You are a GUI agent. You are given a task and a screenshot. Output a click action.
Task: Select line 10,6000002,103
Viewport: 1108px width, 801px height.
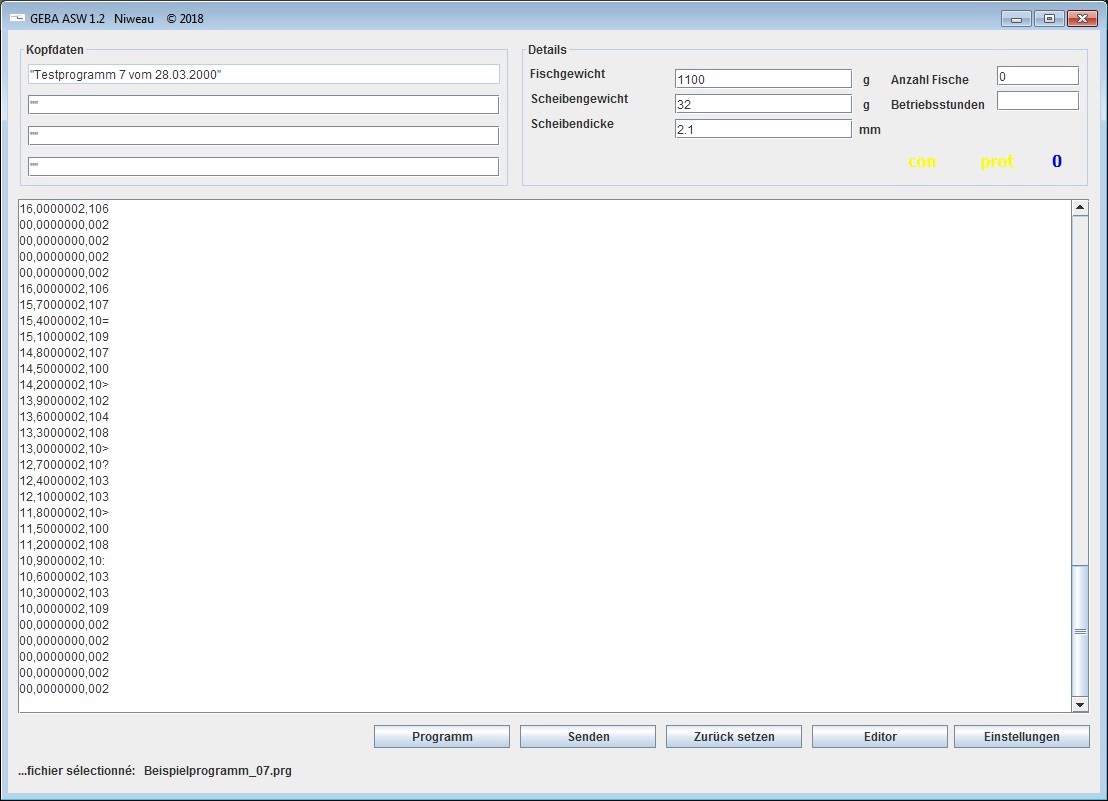coord(64,576)
